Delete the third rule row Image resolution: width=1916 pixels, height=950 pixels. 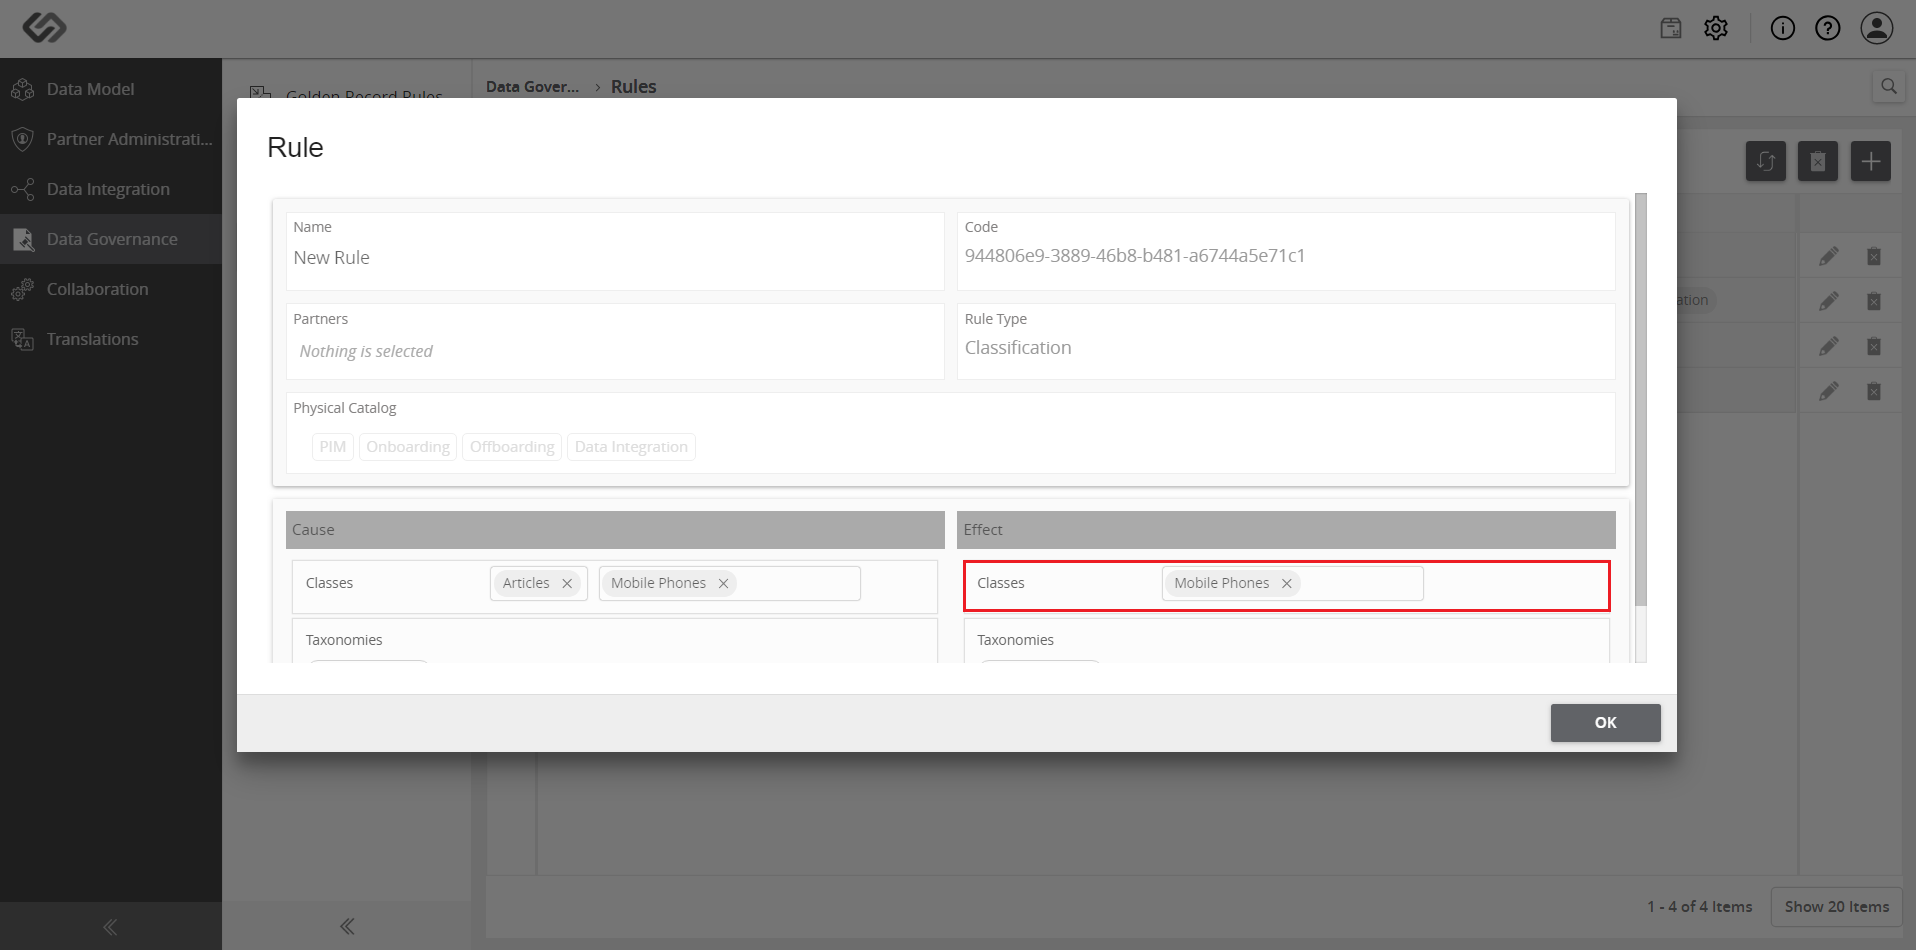1874,346
